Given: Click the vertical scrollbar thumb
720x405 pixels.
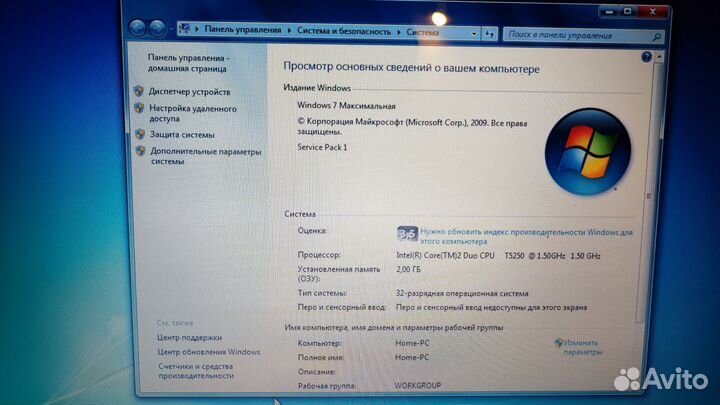Looking at the screenshot, I should click(649, 195).
